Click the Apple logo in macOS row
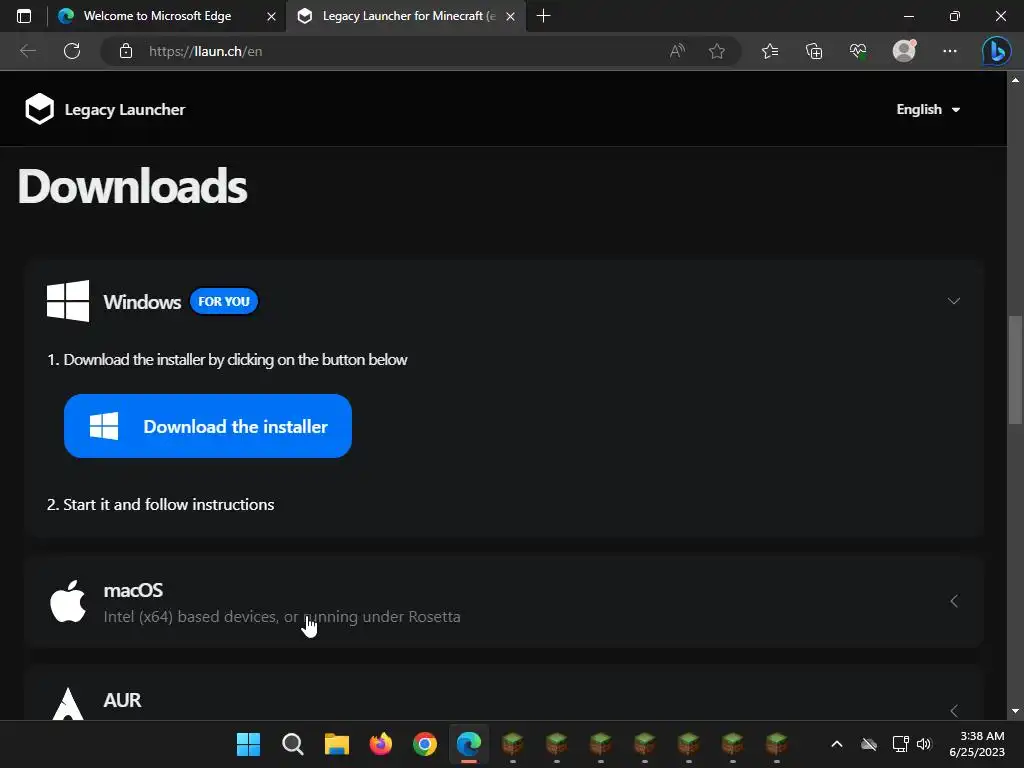 coord(68,601)
